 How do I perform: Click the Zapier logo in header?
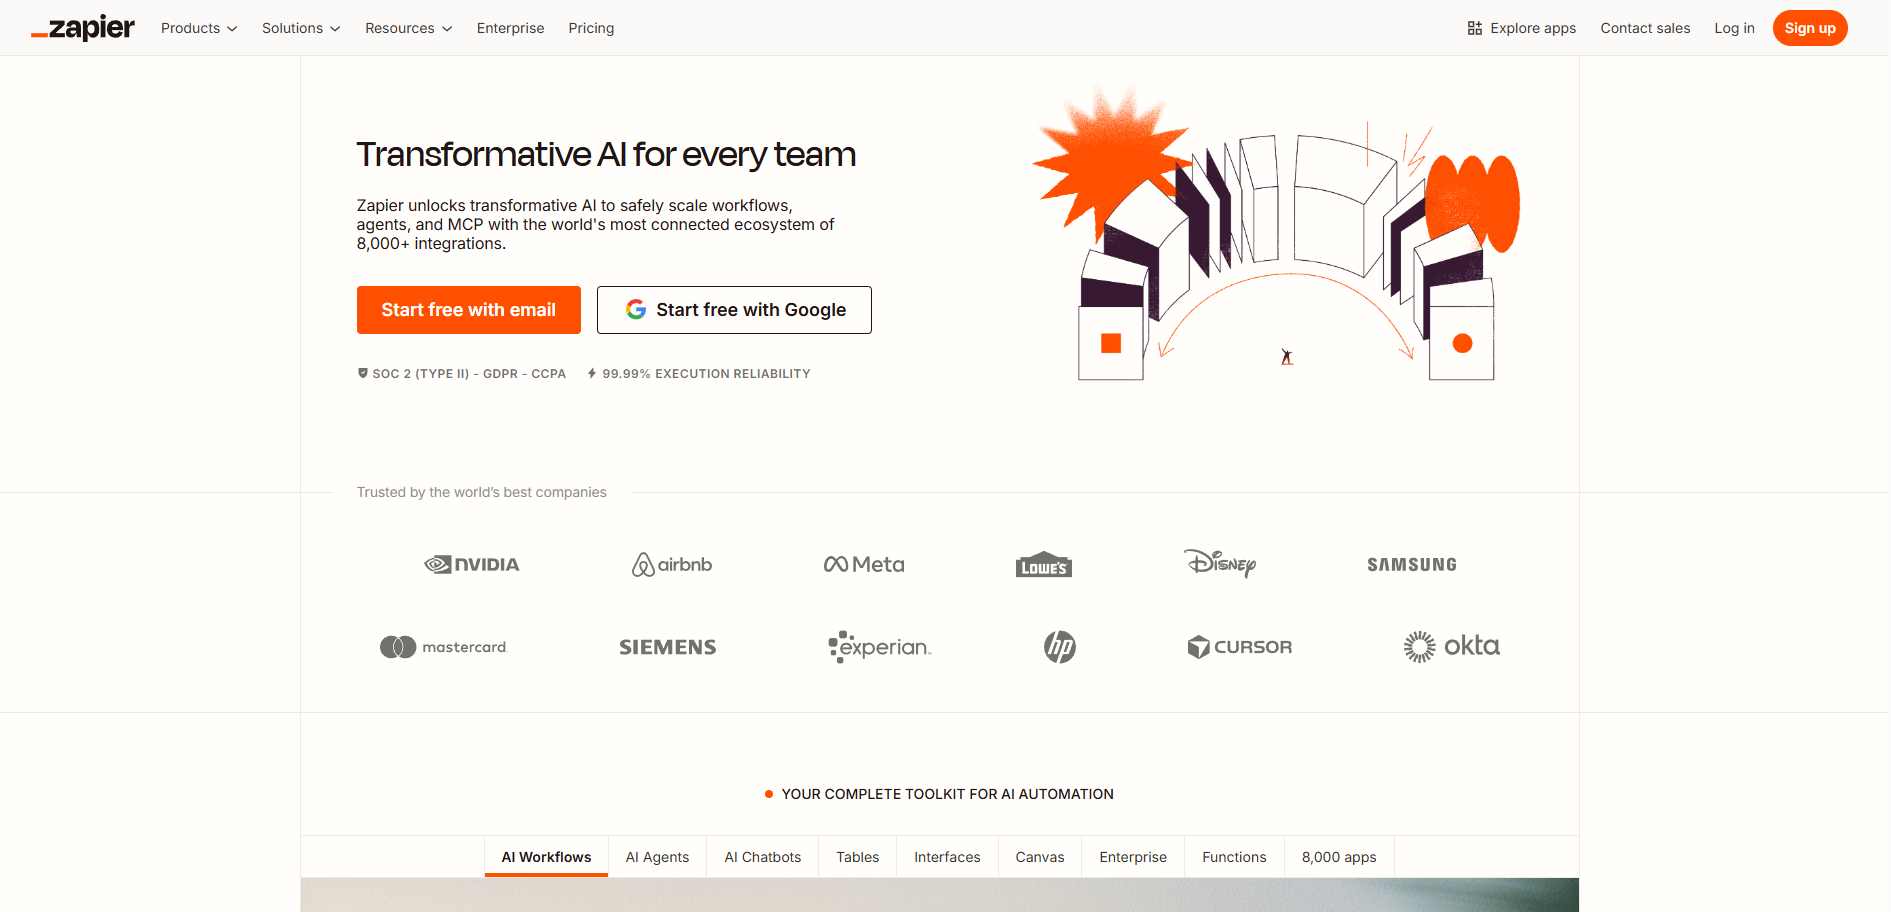[83, 28]
